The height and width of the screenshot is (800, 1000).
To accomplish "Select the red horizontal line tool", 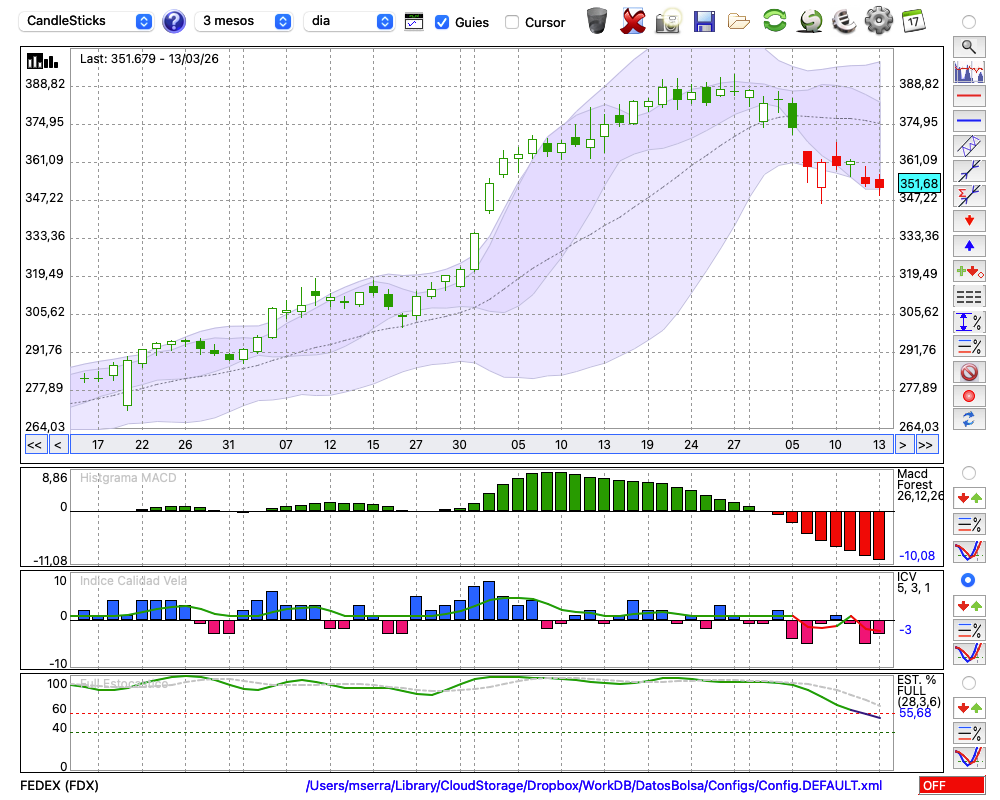I will point(967,97).
